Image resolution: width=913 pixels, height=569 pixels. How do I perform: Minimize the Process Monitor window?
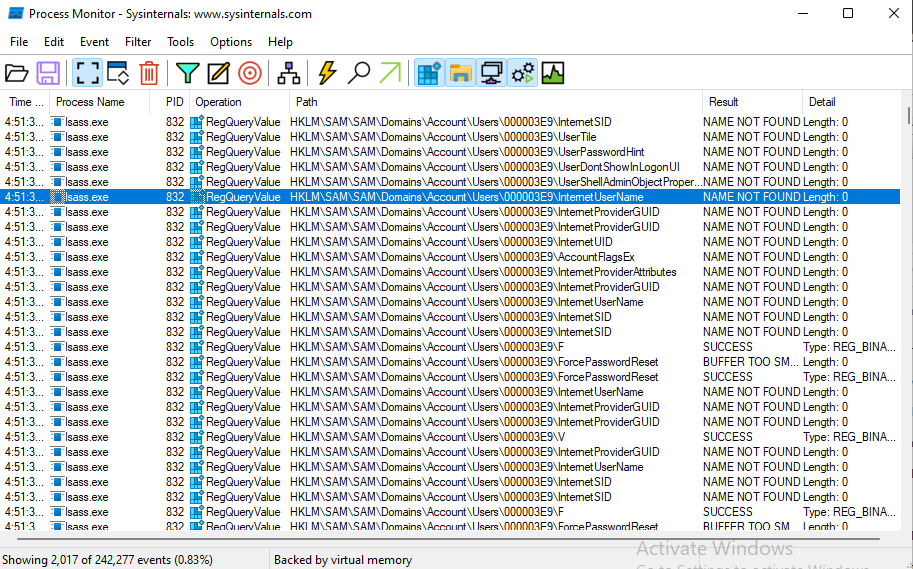[803, 13]
